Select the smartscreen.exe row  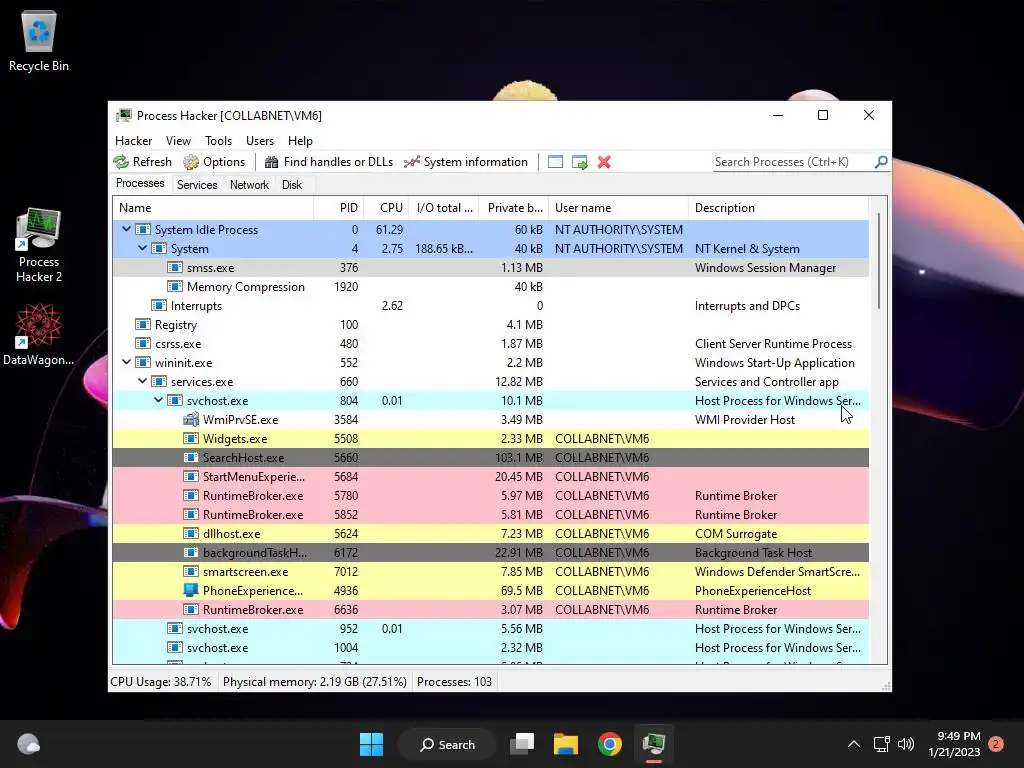click(490, 571)
